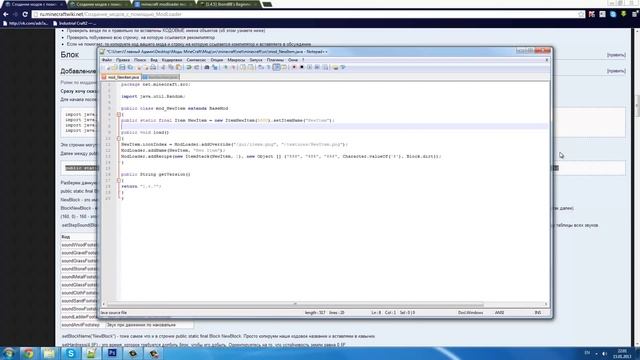640x360 pixels.
Task: Open Skype from the taskbar
Action: (71, 353)
